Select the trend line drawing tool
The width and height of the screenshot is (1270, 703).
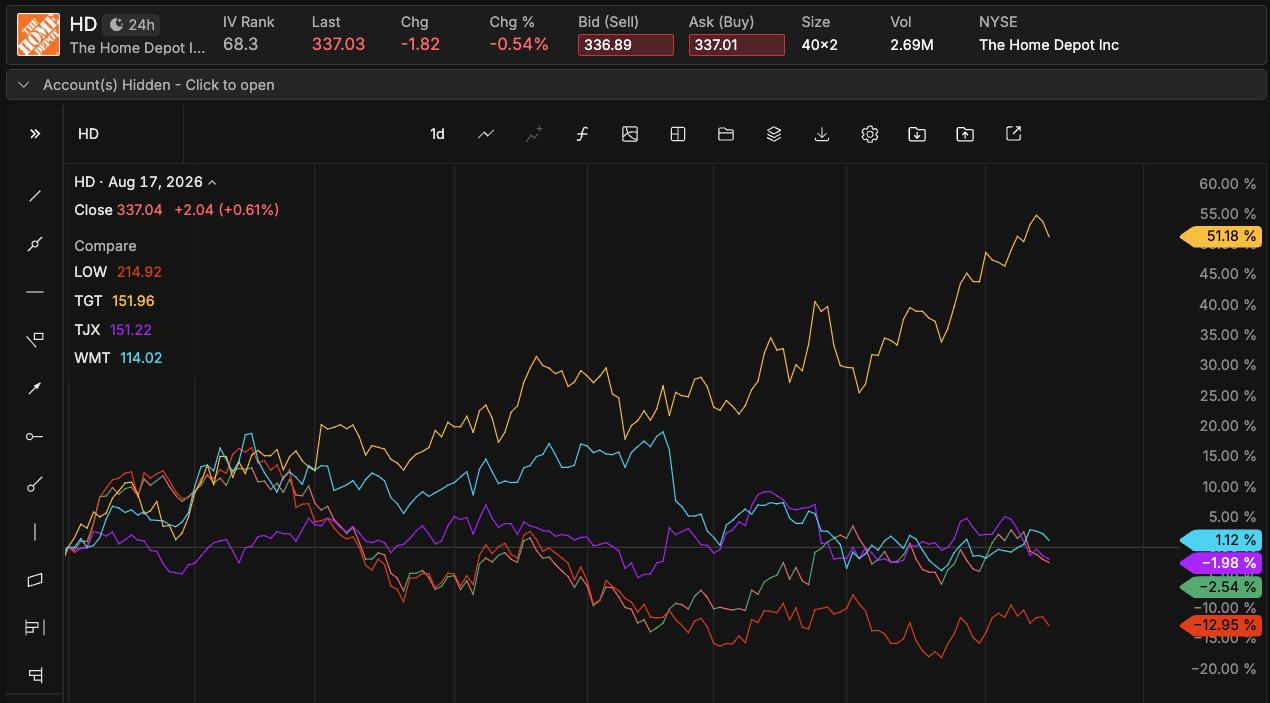pyautogui.click(x=35, y=196)
